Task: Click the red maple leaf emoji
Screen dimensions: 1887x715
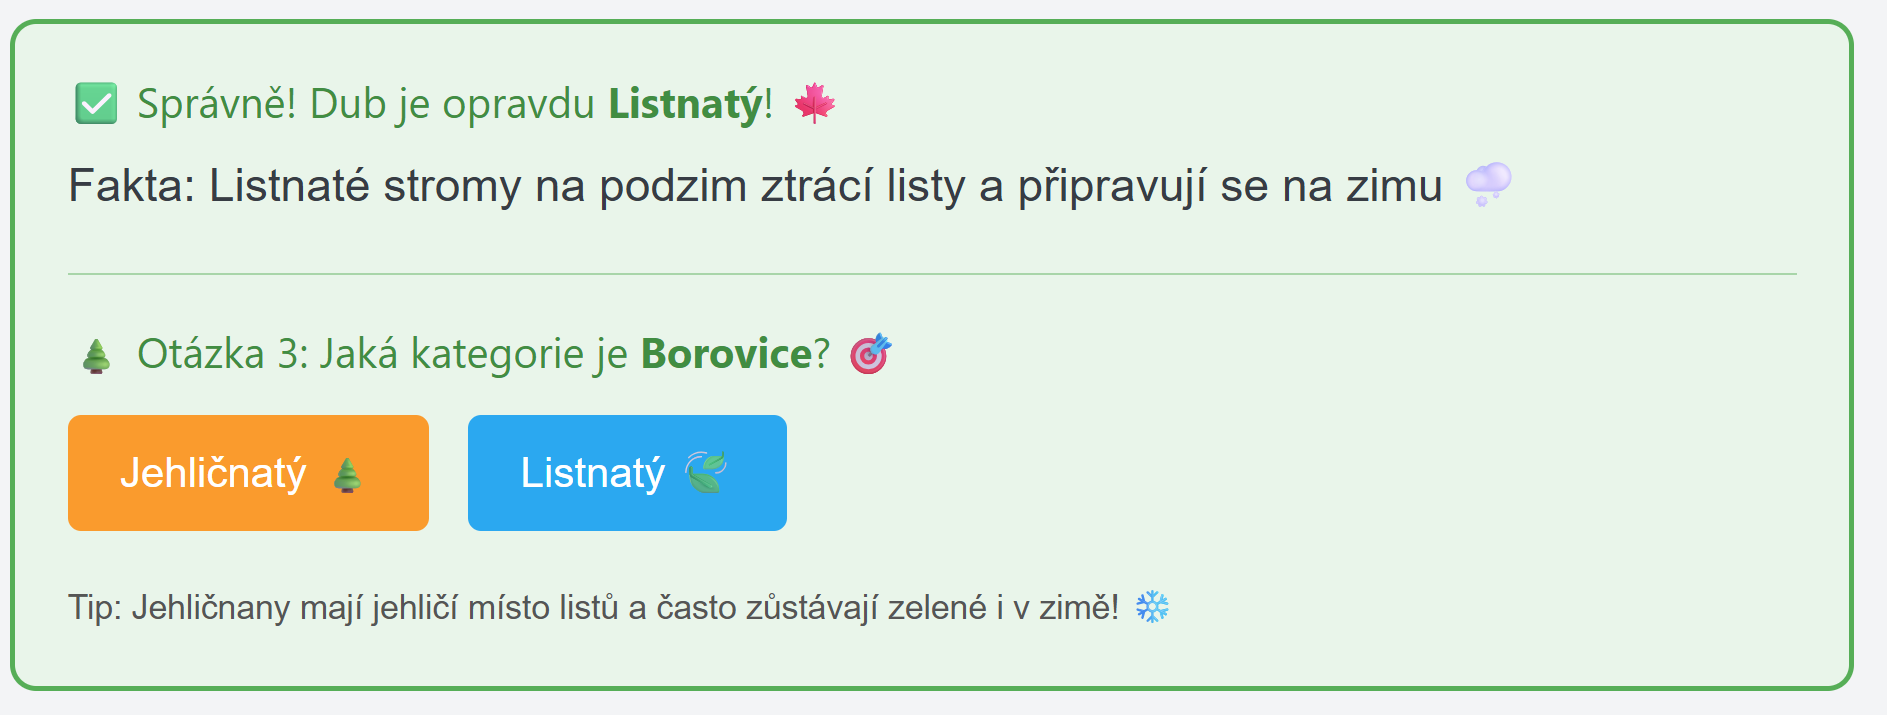Action: (814, 103)
